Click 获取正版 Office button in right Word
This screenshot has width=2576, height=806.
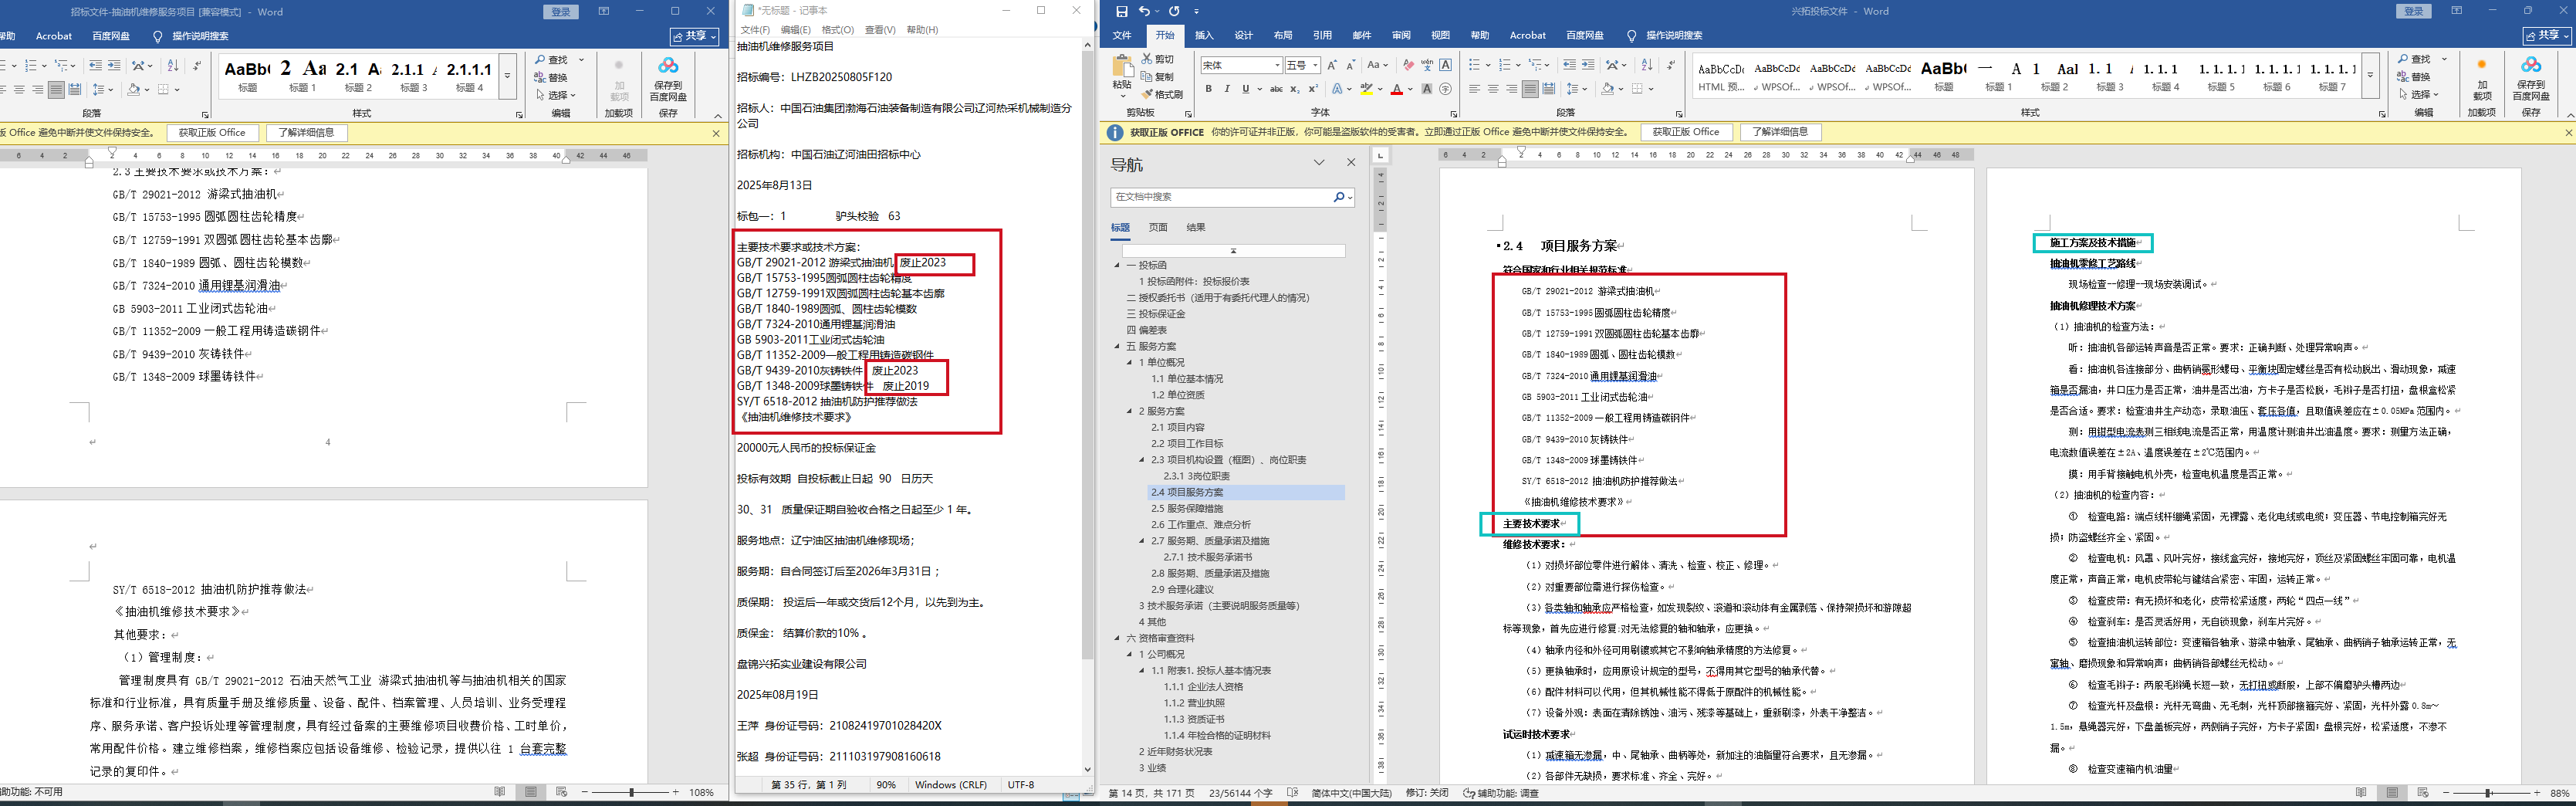click(1686, 132)
